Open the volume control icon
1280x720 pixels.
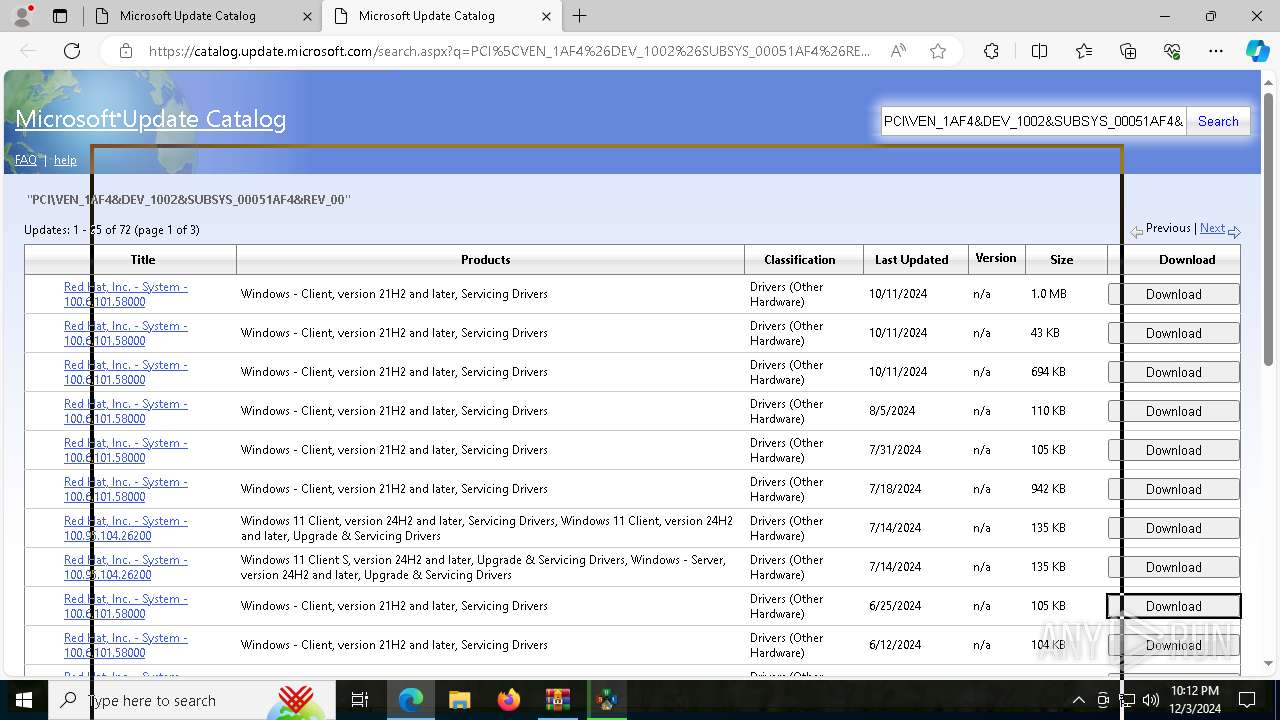pyautogui.click(x=1150, y=700)
